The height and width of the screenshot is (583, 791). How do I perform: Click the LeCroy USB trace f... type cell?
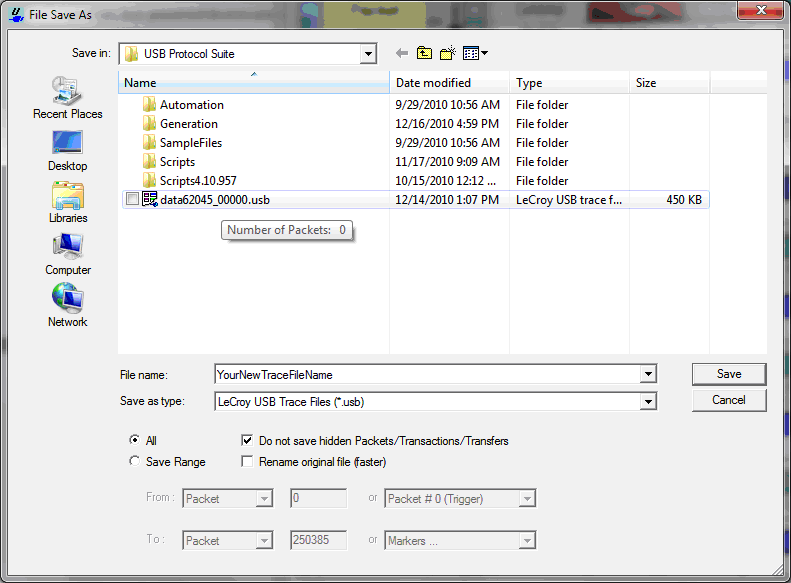point(569,200)
